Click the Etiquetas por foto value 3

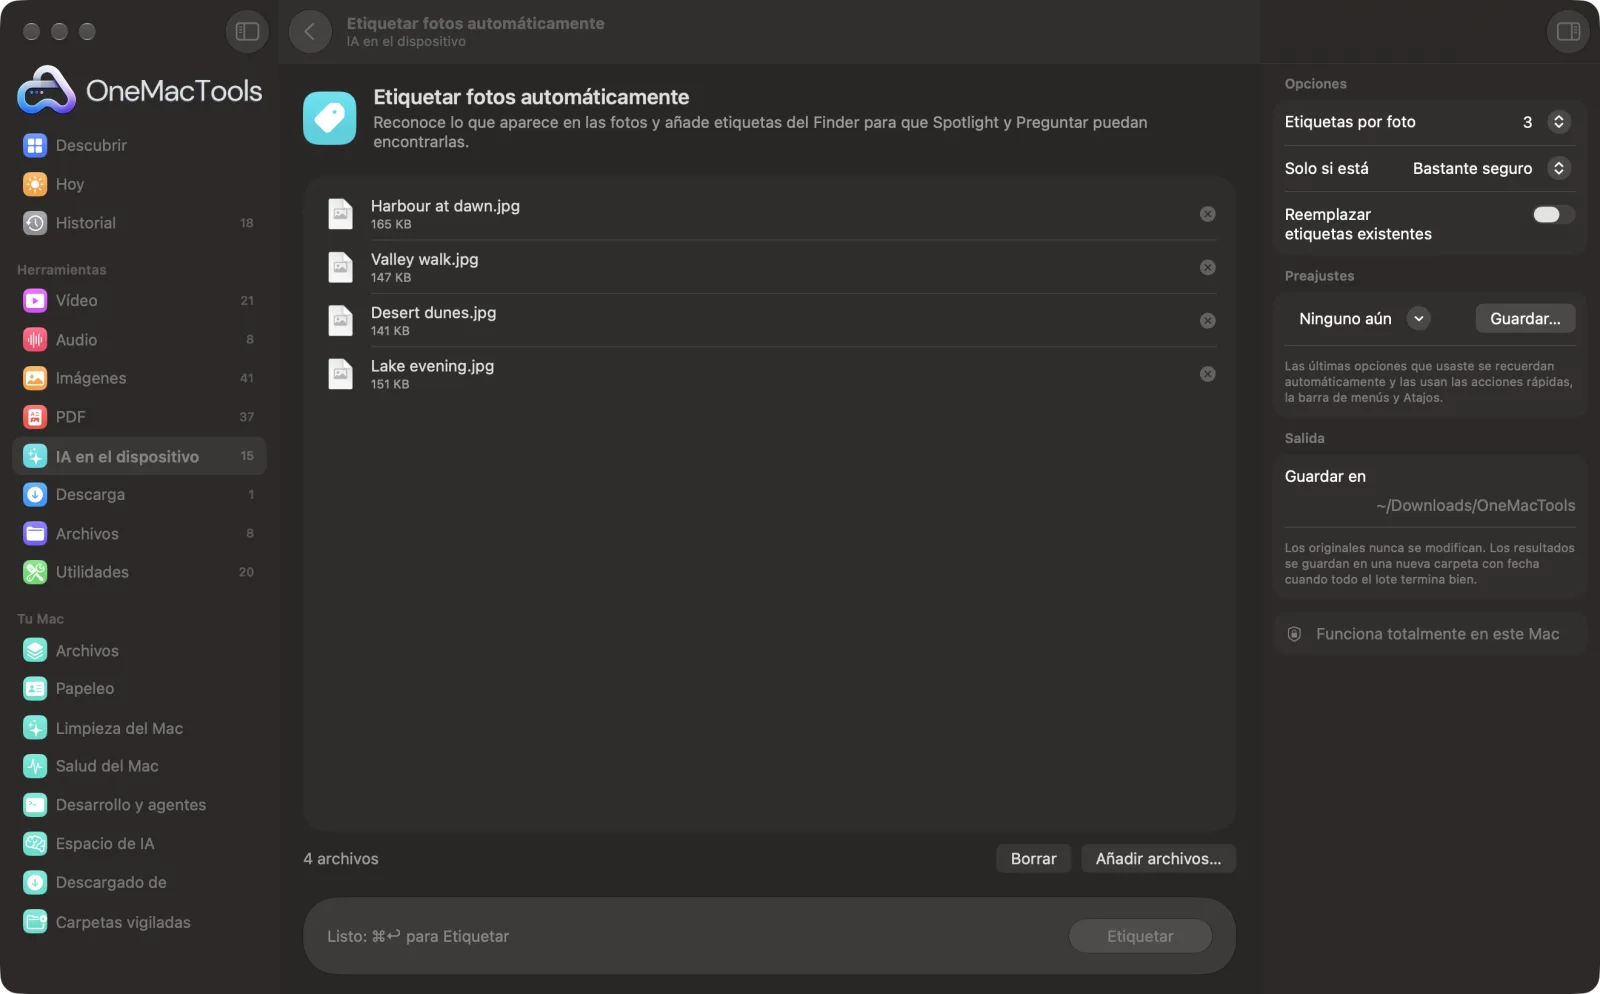[x=1527, y=122]
